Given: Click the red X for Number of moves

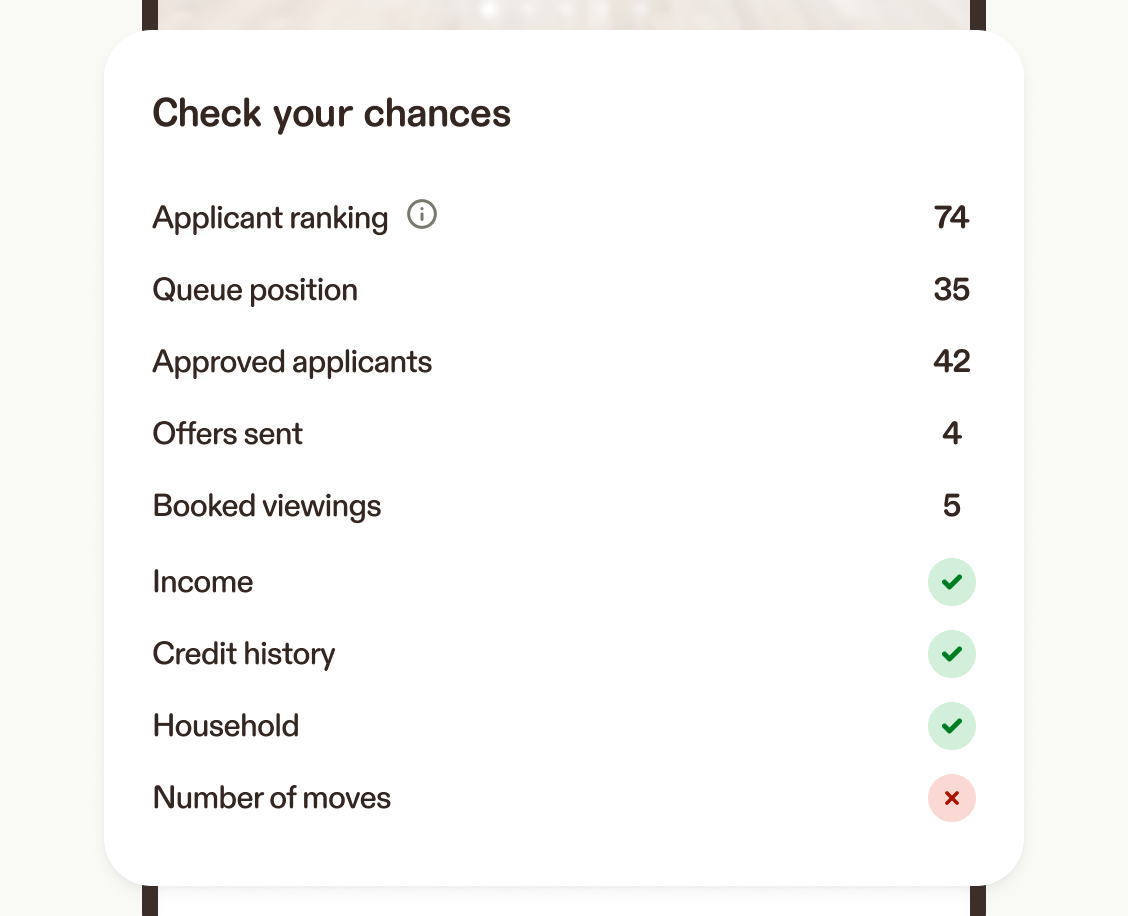Looking at the screenshot, I should tap(951, 798).
